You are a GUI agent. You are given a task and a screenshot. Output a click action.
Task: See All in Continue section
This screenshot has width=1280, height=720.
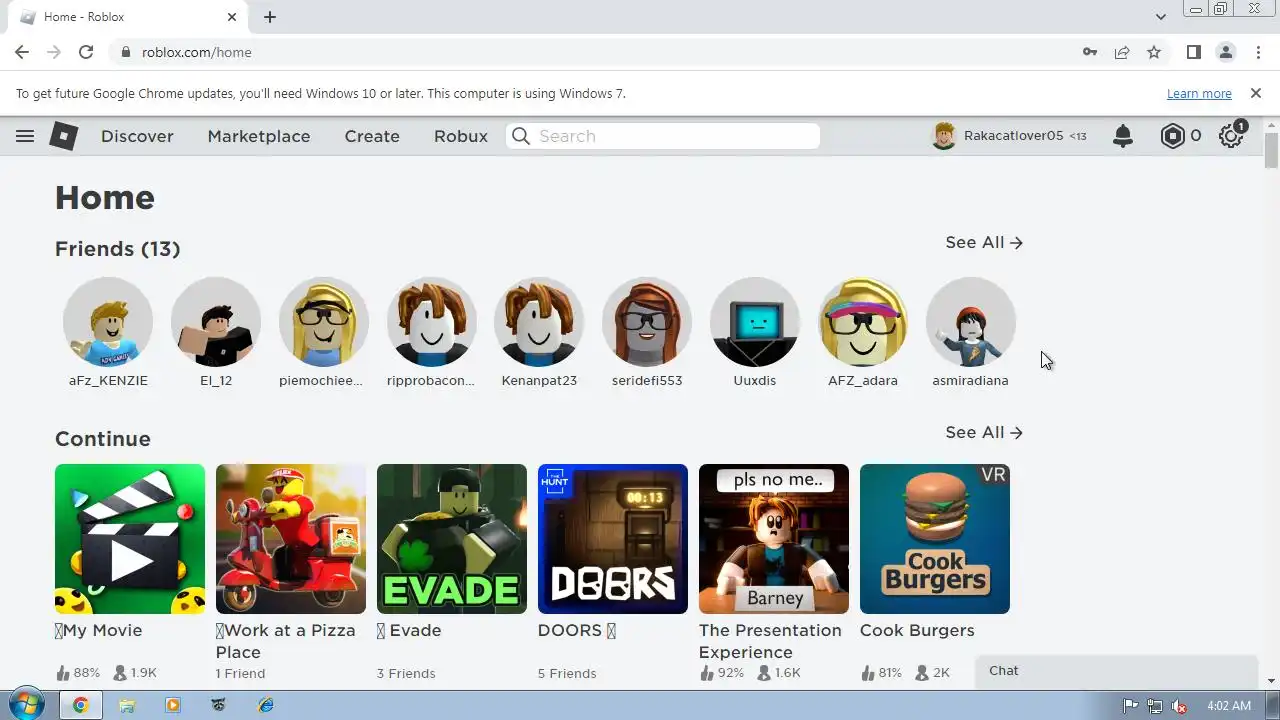(984, 432)
